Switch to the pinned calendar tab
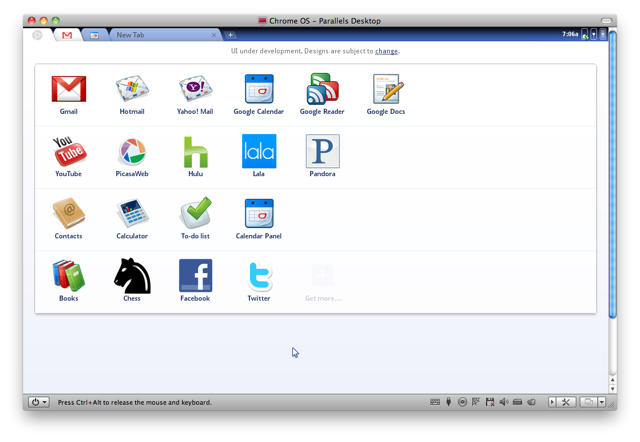The width and height of the screenshot is (640, 442). click(x=94, y=36)
